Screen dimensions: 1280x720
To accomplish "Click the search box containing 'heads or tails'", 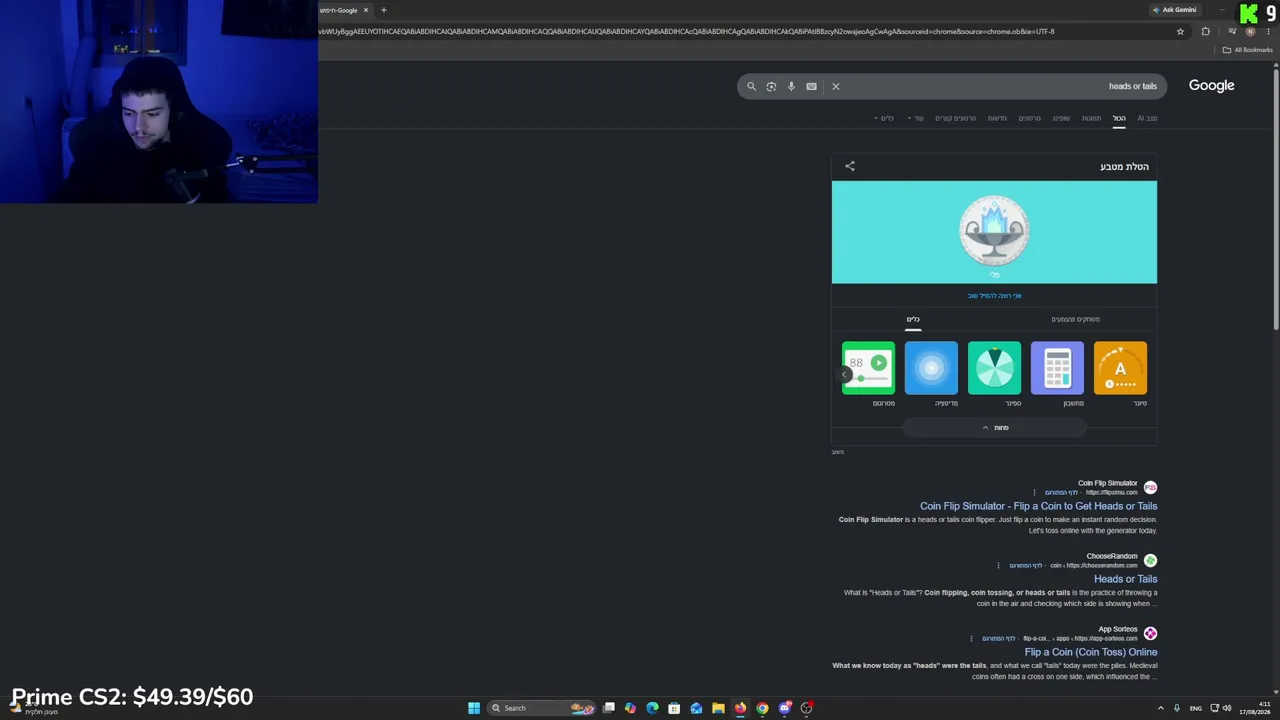I will pos(952,86).
